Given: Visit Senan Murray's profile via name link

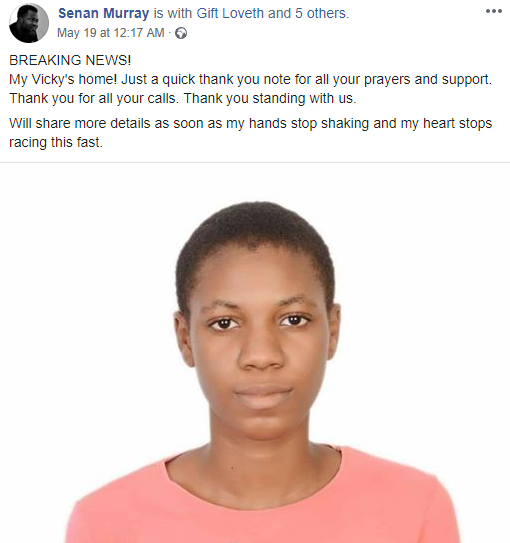Looking at the screenshot, I should (104, 13).
